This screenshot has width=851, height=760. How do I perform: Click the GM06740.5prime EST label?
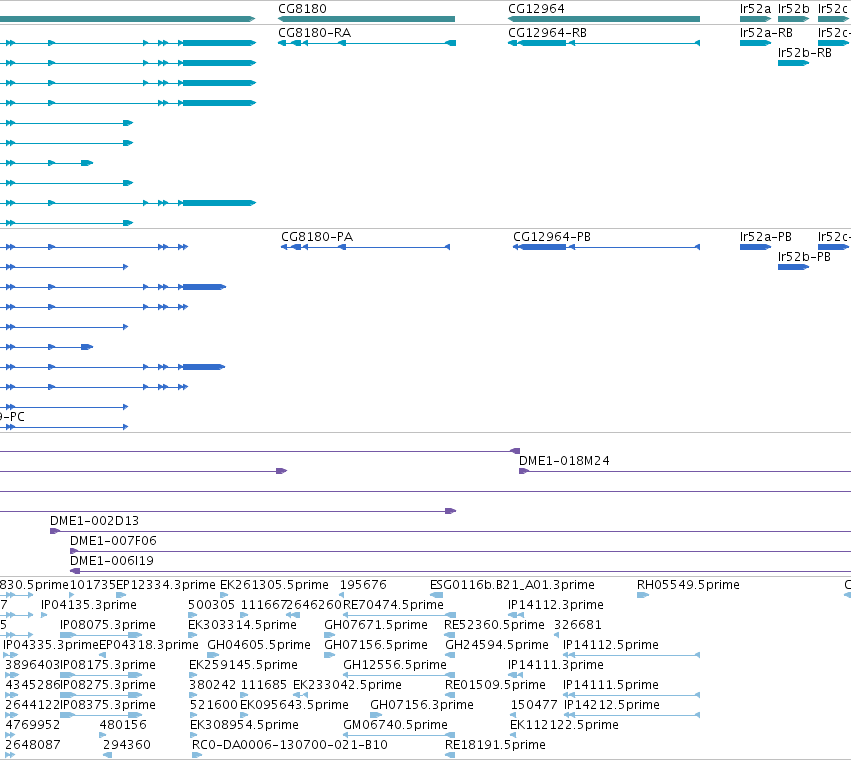point(395,725)
